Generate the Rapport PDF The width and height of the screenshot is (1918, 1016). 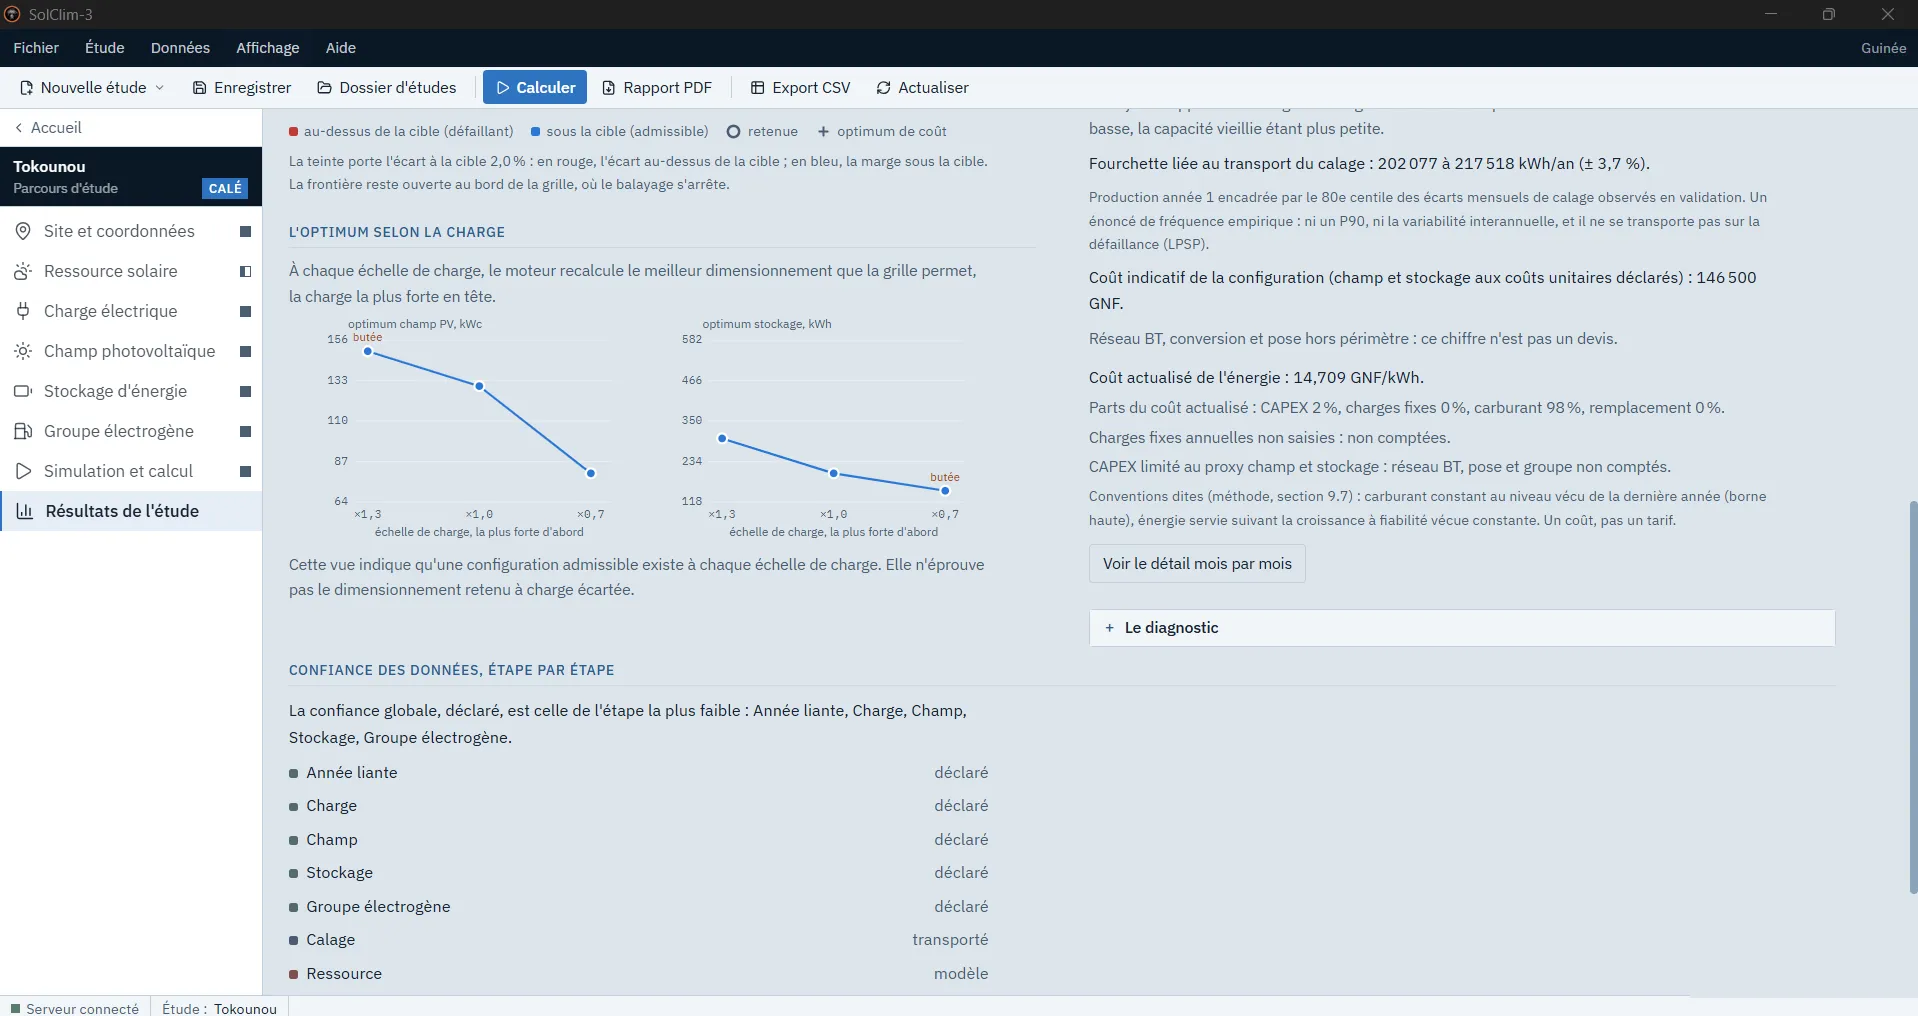coord(657,88)
